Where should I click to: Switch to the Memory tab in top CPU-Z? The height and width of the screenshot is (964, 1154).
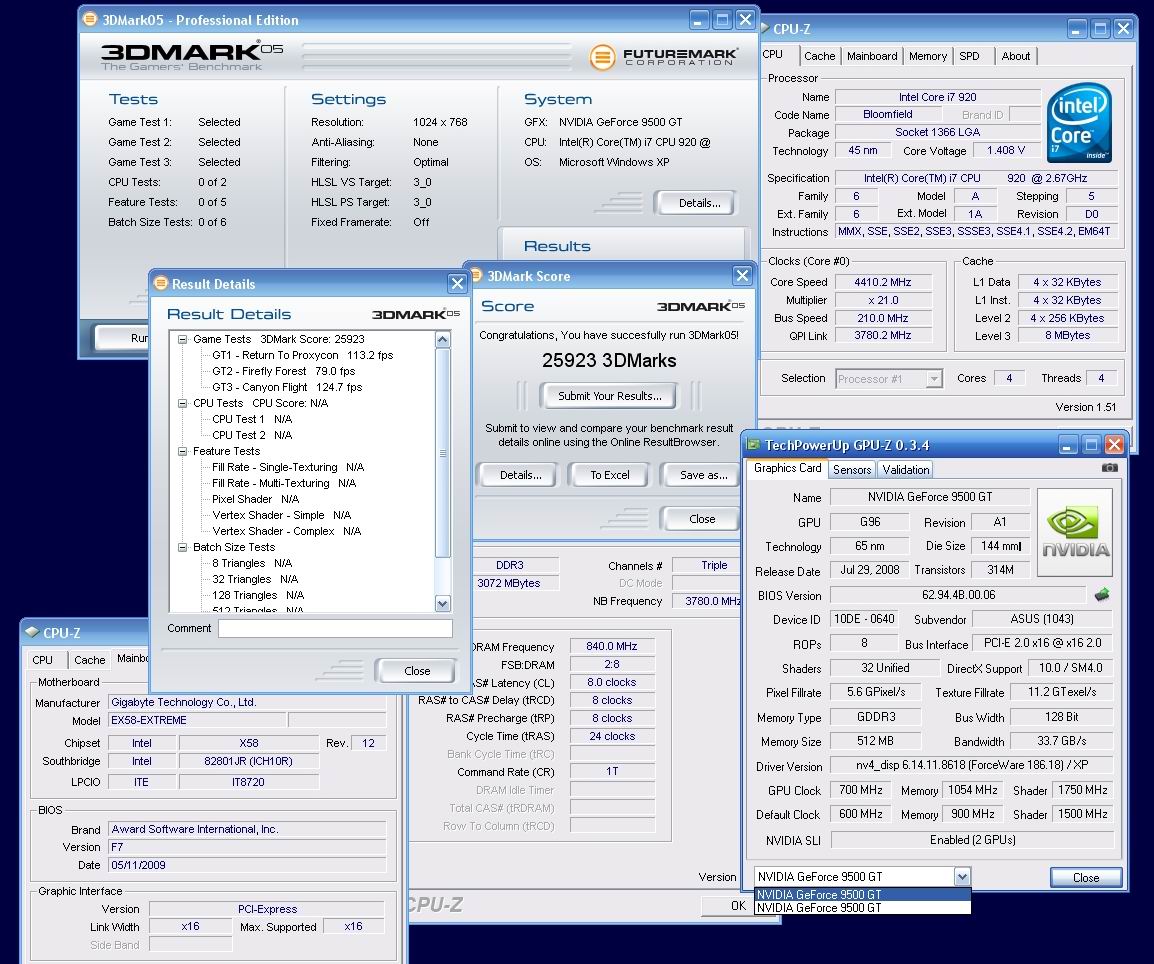coord(927,56)
